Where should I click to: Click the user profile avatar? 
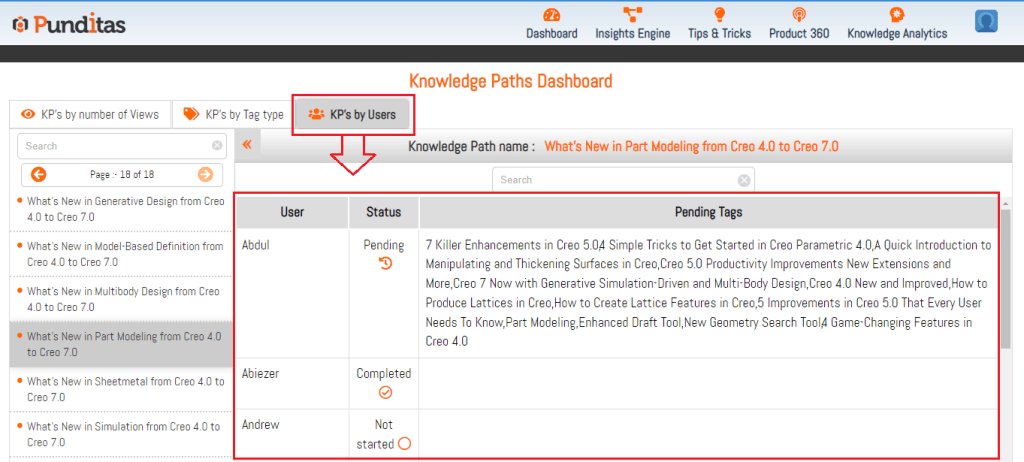[x=987, y=21]
